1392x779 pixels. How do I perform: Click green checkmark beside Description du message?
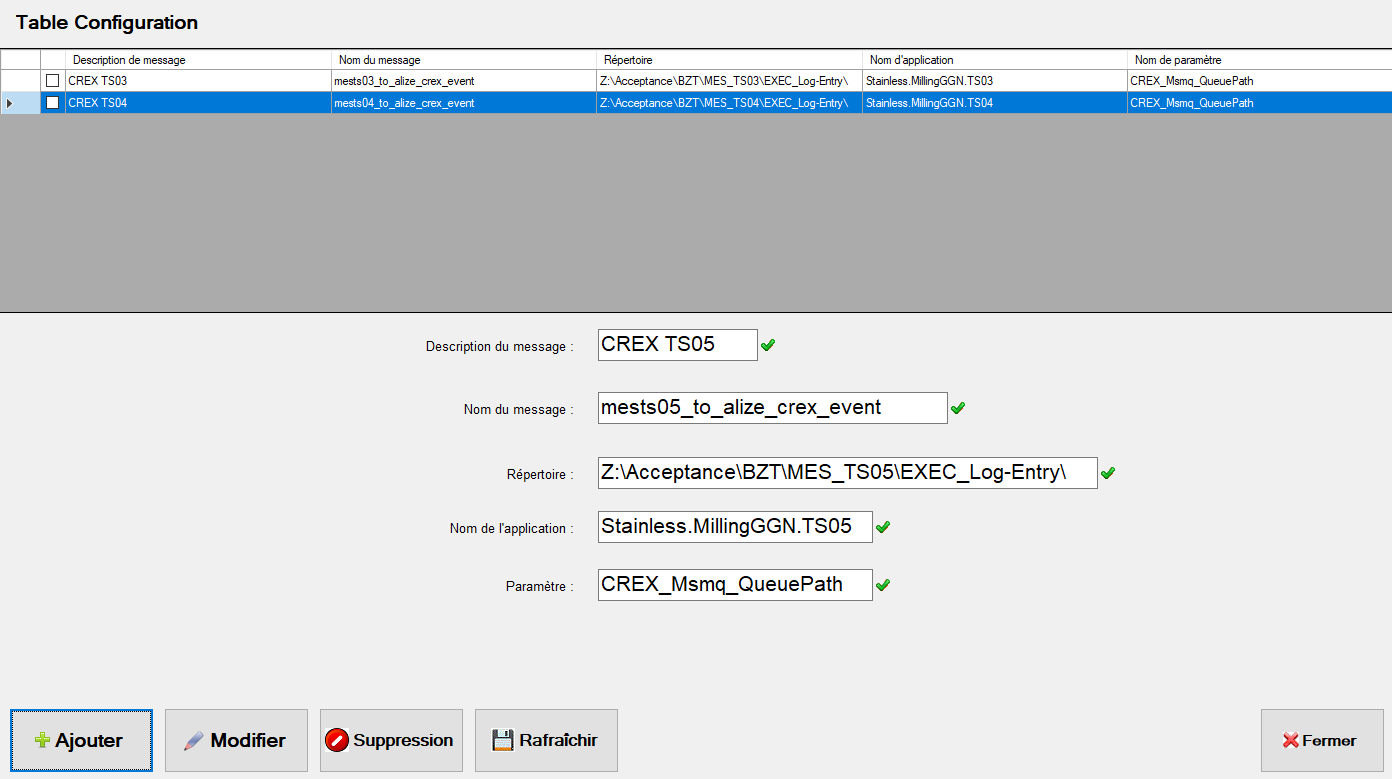pyautogui.click(x=768, y=346)
